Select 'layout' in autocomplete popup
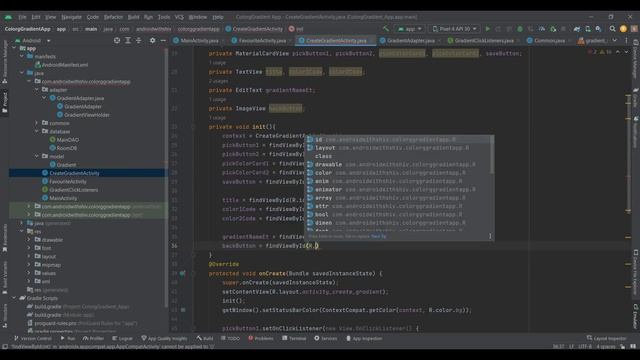This screenshot has width=640, height=360. pyautogui.click(x=399, y=148)
